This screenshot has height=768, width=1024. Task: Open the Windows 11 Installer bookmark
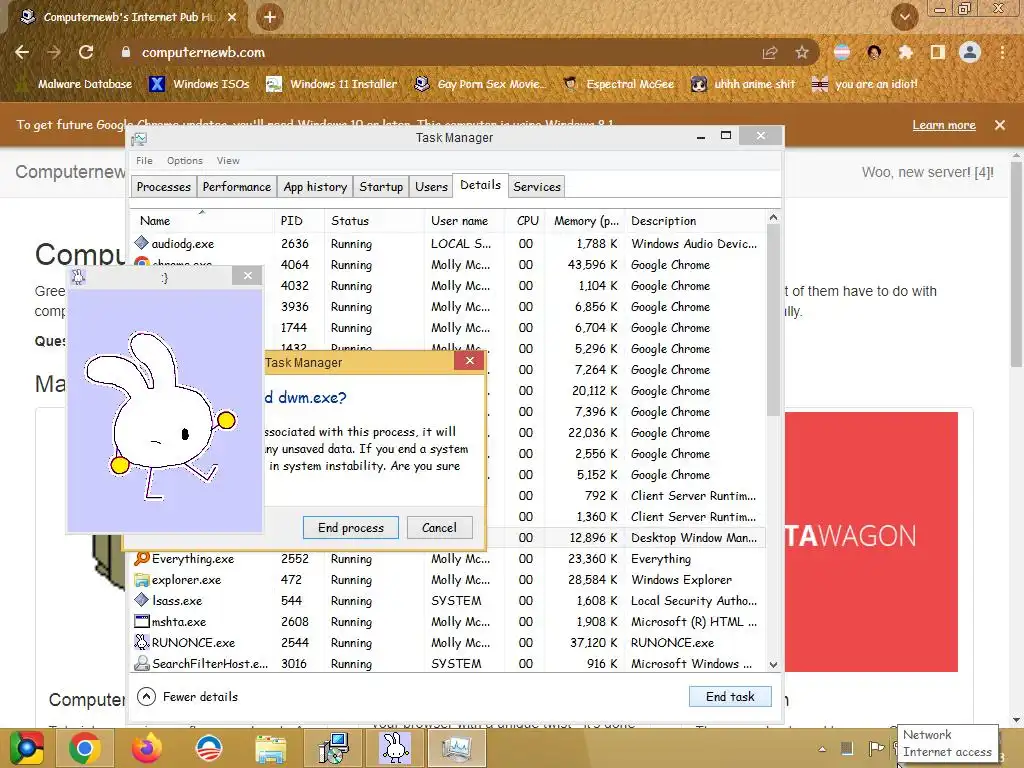(332, 84)
